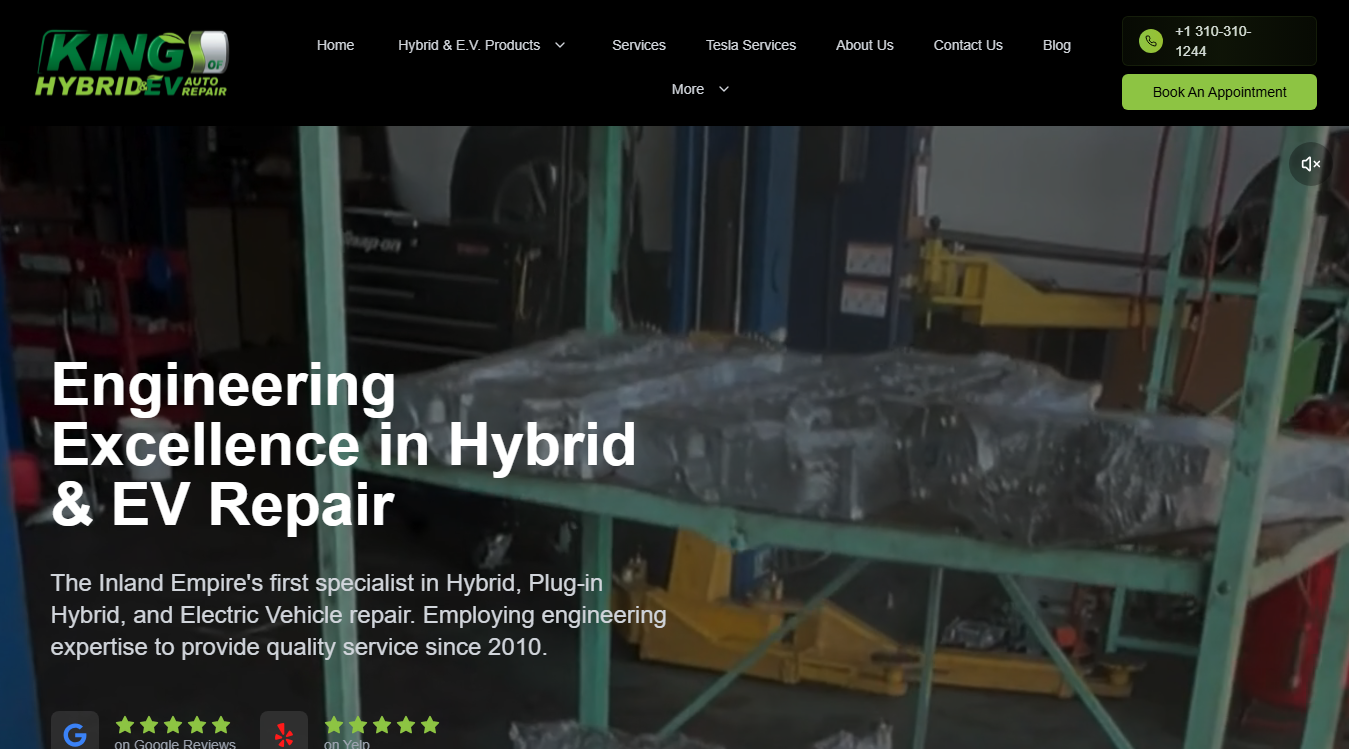Go to the Home page
The height and width of the screenshot is (749, 1349).
336,45
